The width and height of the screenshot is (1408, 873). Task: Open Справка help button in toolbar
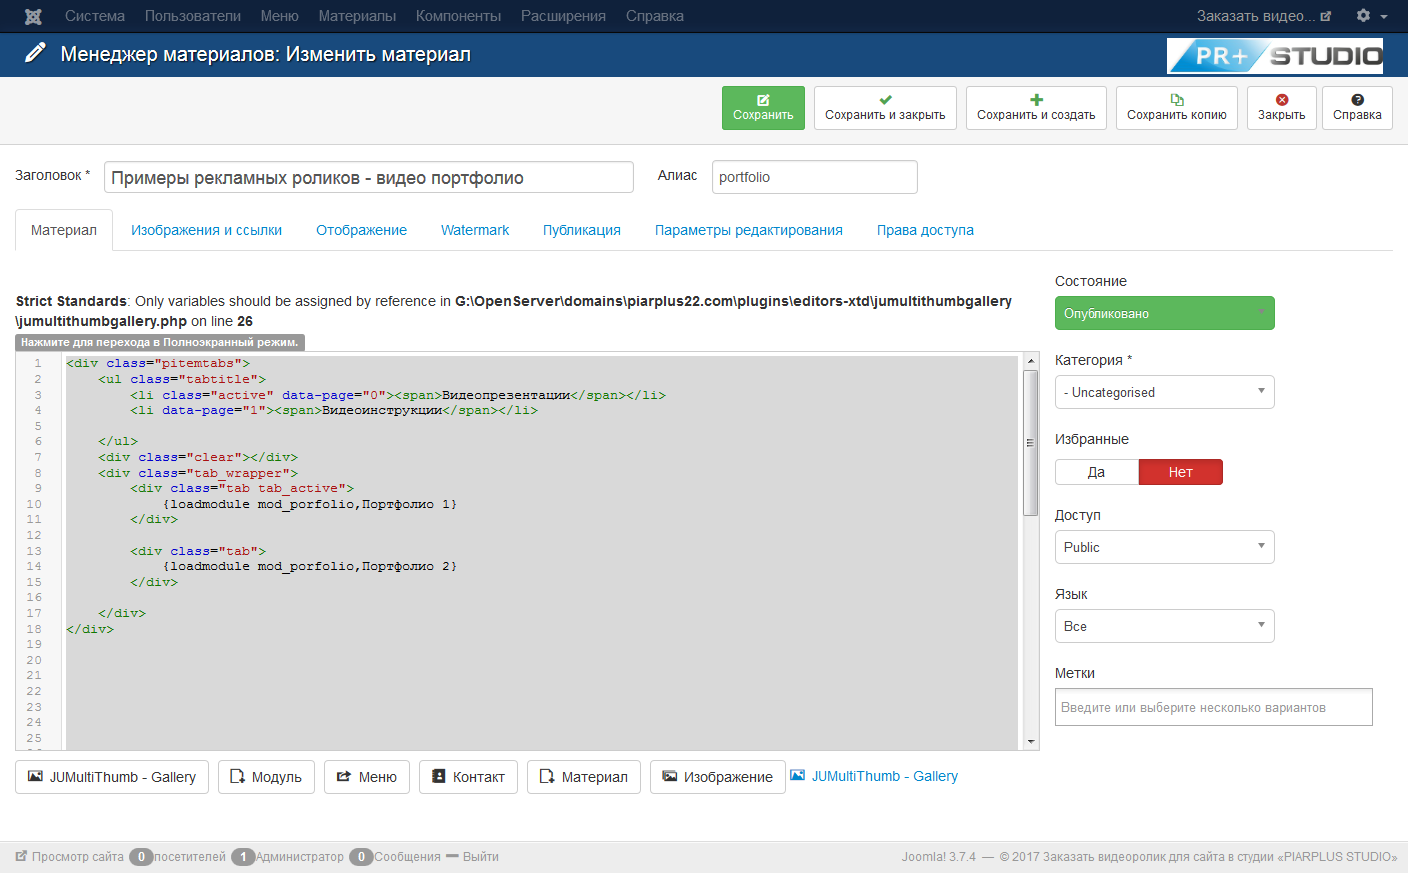[x=1357, y=107]
